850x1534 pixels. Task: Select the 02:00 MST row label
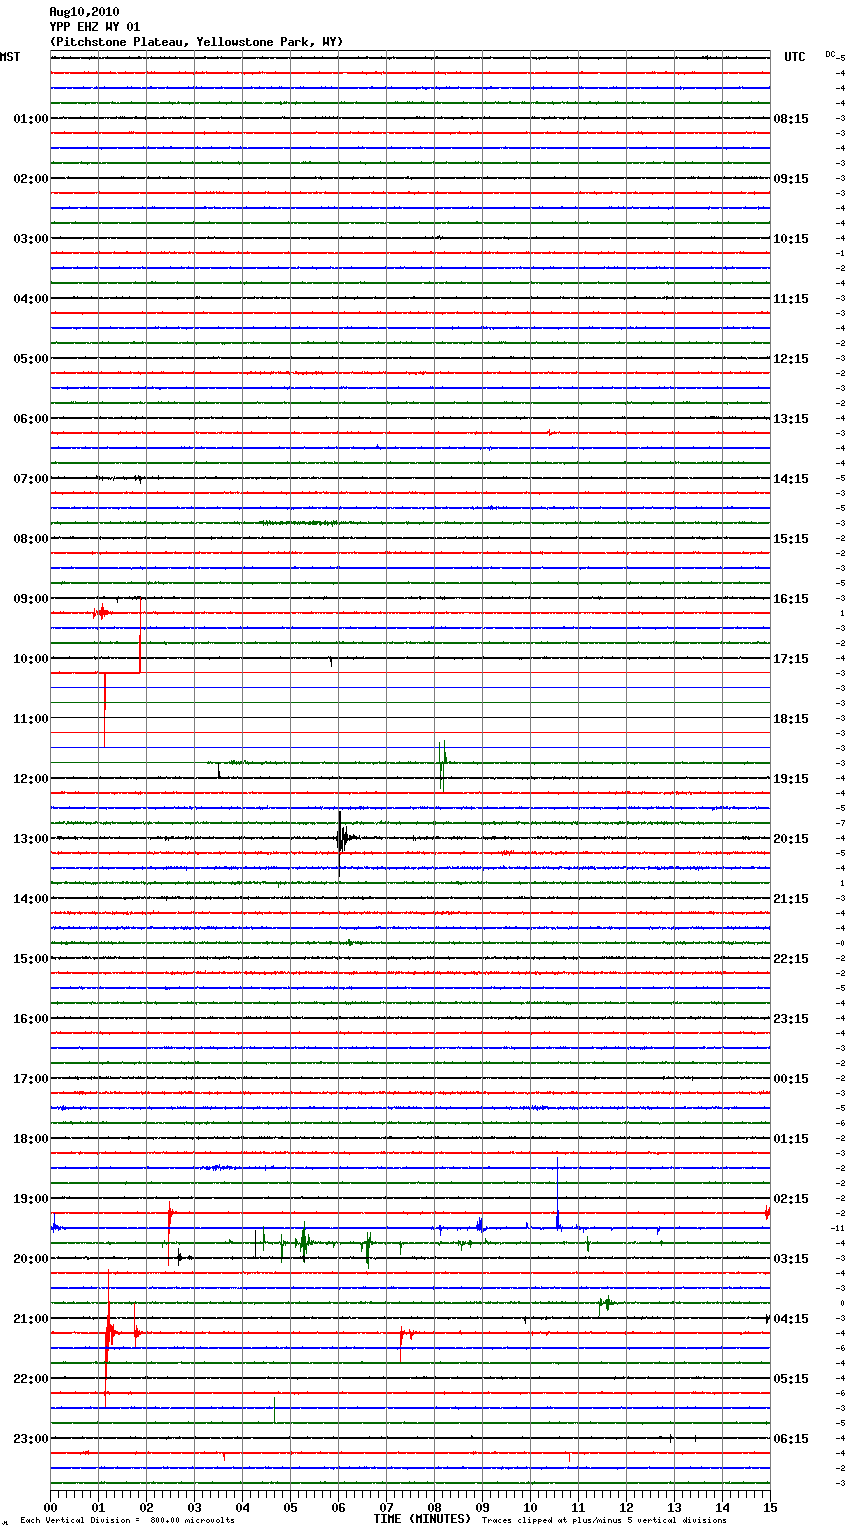coord(31,179)
